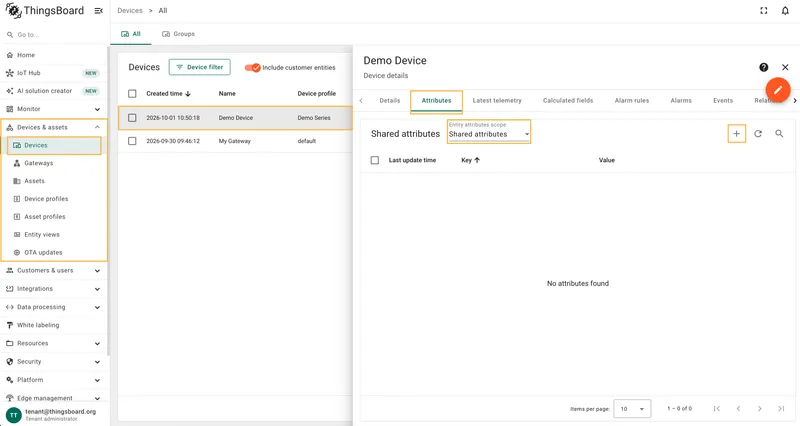800x426 pixels.
Task: Open tenant@thingsboard.org user profile
Action: (55, 415)
